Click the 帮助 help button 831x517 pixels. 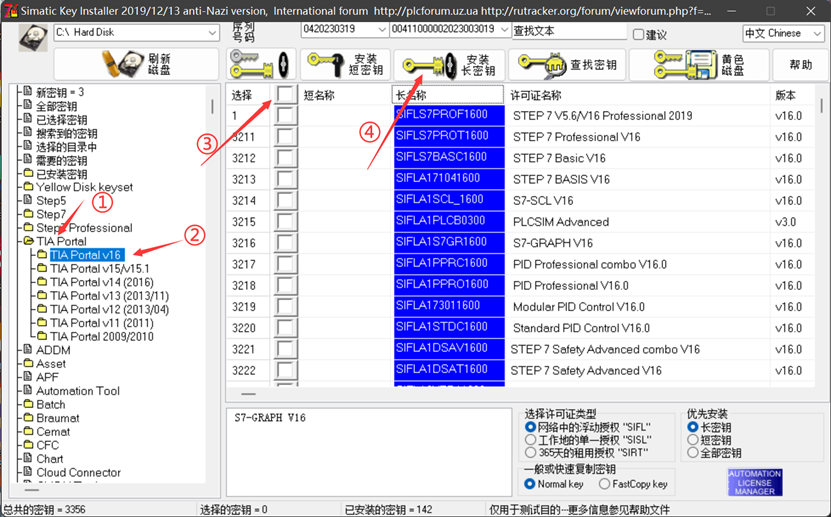[801, 65]
